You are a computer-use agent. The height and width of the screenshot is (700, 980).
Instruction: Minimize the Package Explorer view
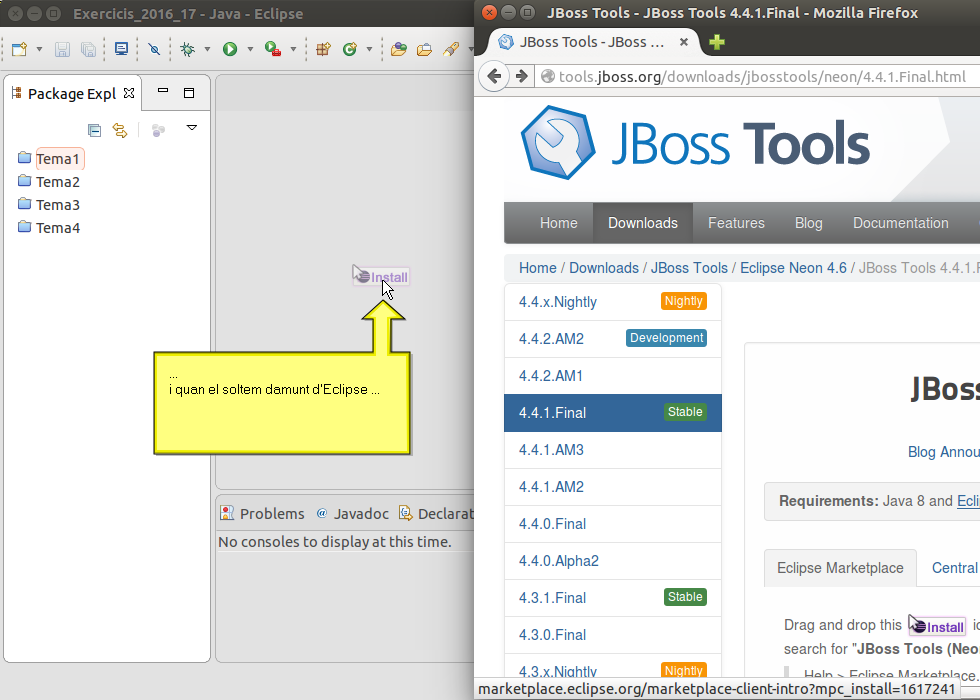(x=163, y=91)
